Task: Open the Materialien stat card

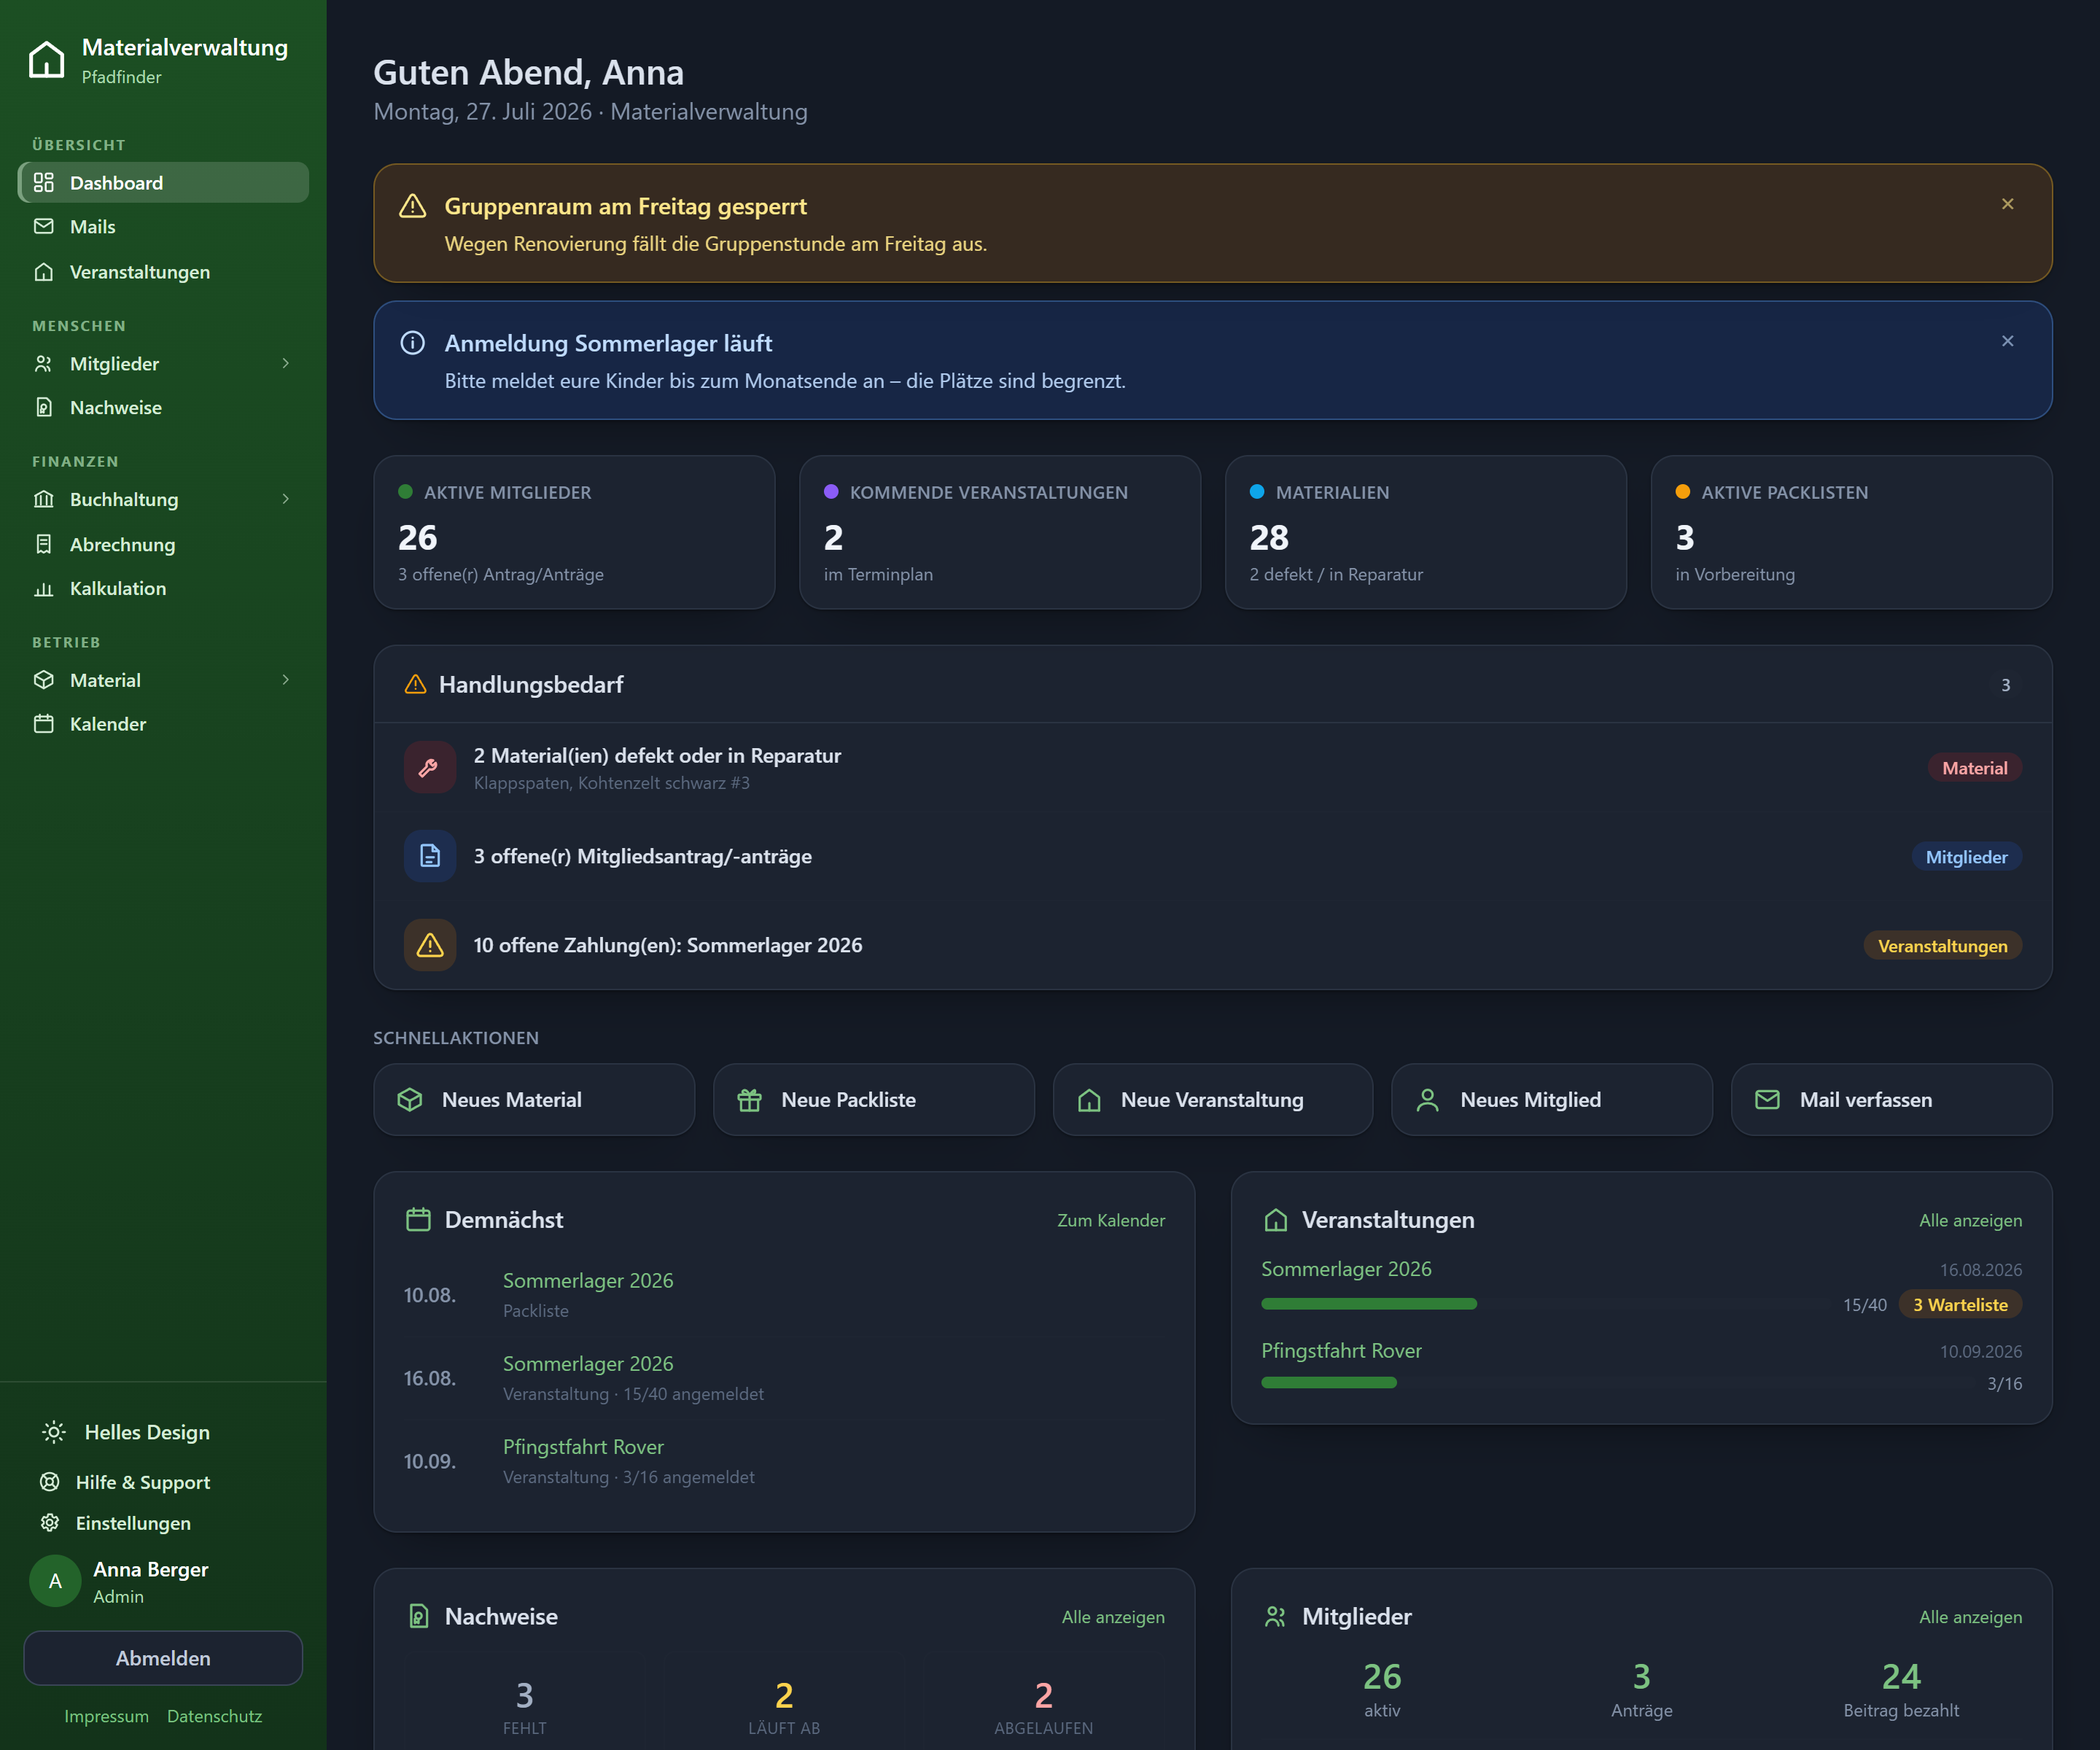Action: coord(1426,532)
